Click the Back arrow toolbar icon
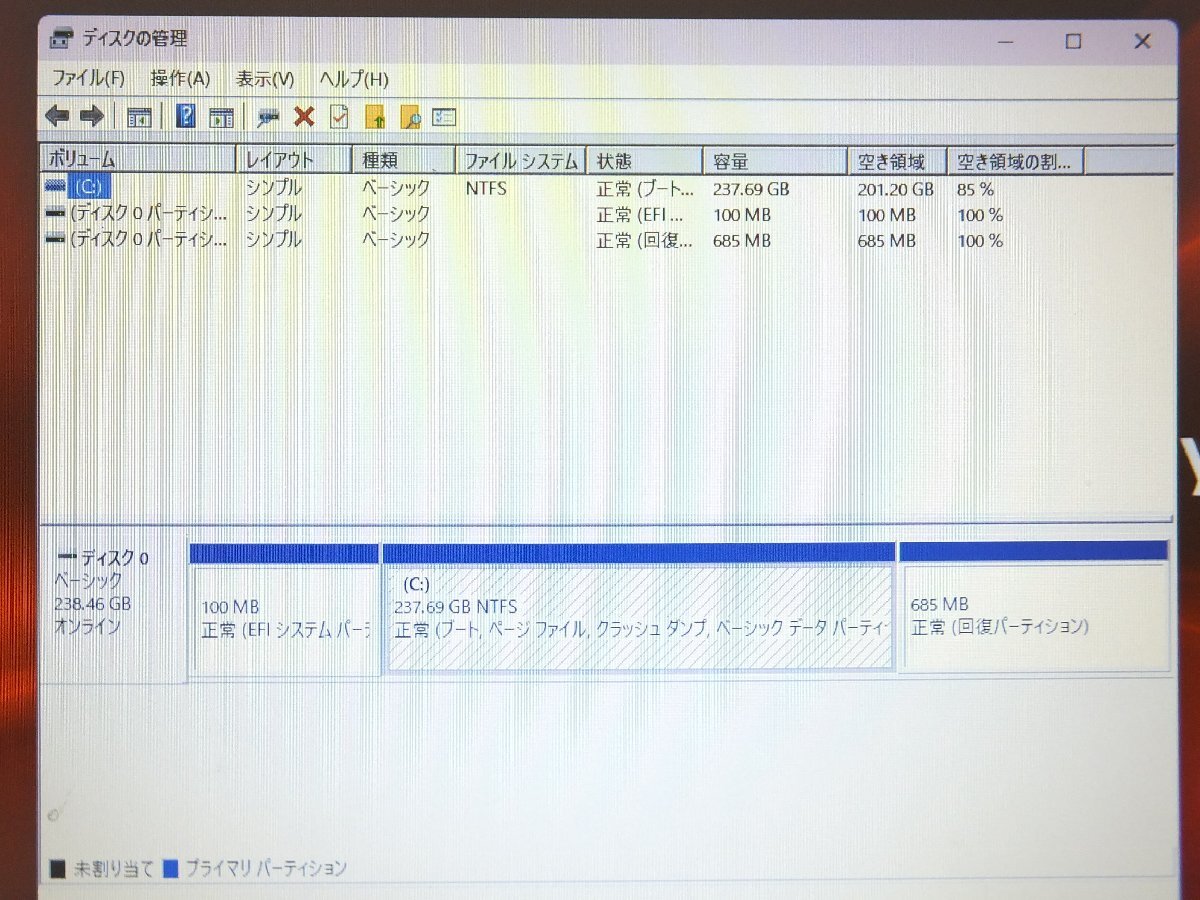This screenshot has width=1200, height=900. (x=57, y=117)
